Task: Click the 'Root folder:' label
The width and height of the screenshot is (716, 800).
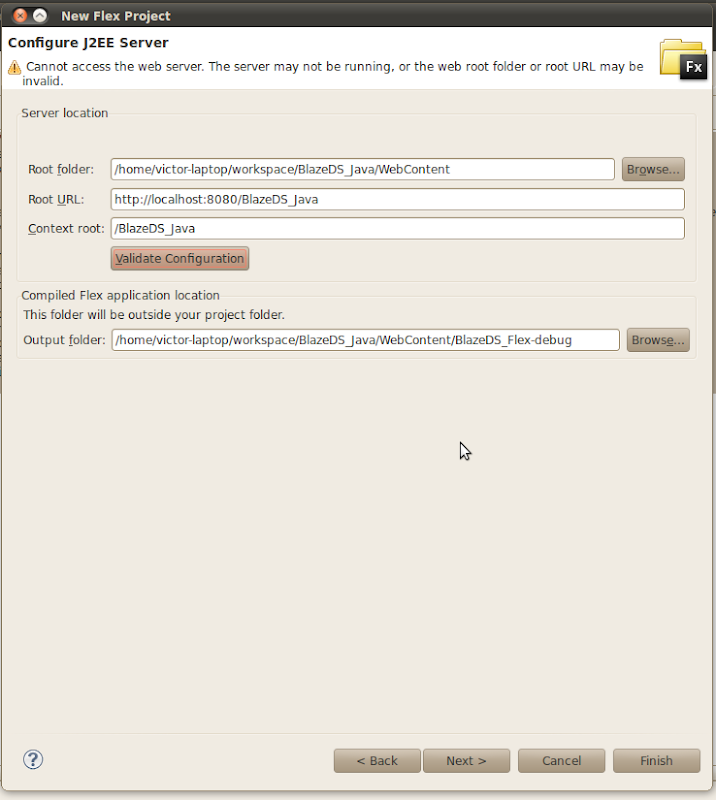Action: tap(61, 169)
